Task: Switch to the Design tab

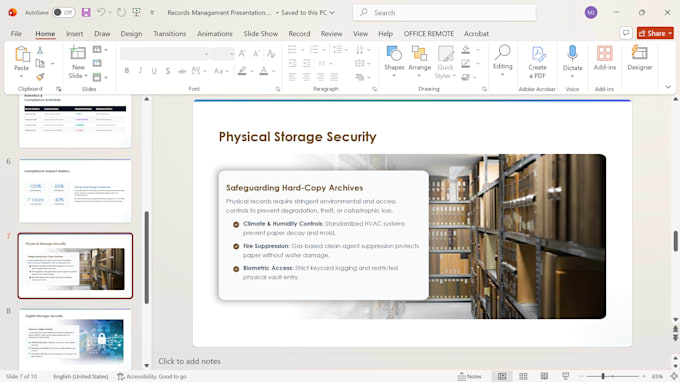Action: (x=131, y=33)
